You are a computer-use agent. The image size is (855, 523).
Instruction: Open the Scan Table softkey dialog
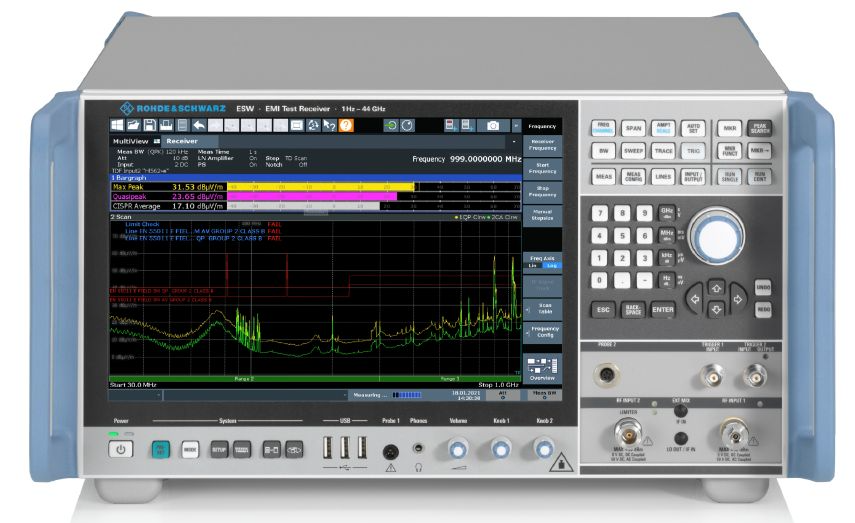coord(542,309)
